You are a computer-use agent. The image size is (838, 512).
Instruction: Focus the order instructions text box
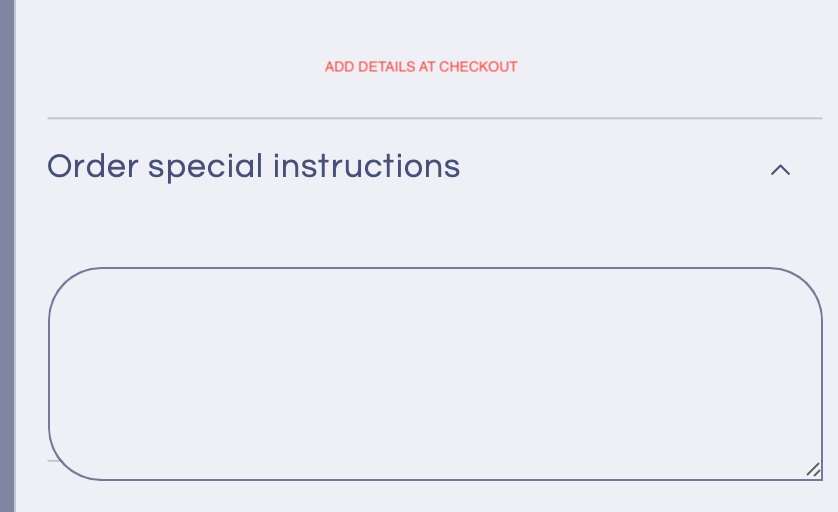[435, 373]
